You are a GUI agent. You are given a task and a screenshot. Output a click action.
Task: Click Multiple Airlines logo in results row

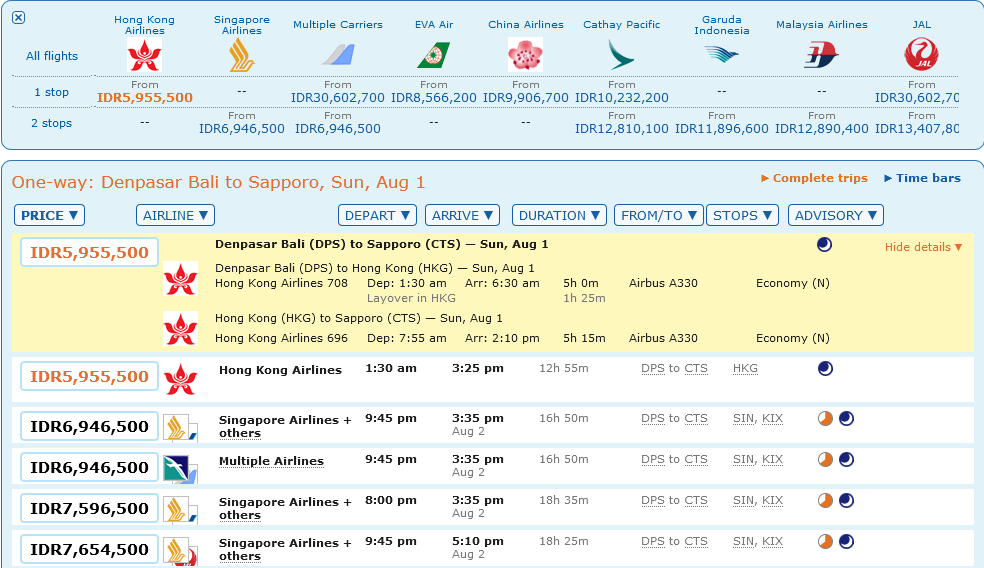[180, 469]
